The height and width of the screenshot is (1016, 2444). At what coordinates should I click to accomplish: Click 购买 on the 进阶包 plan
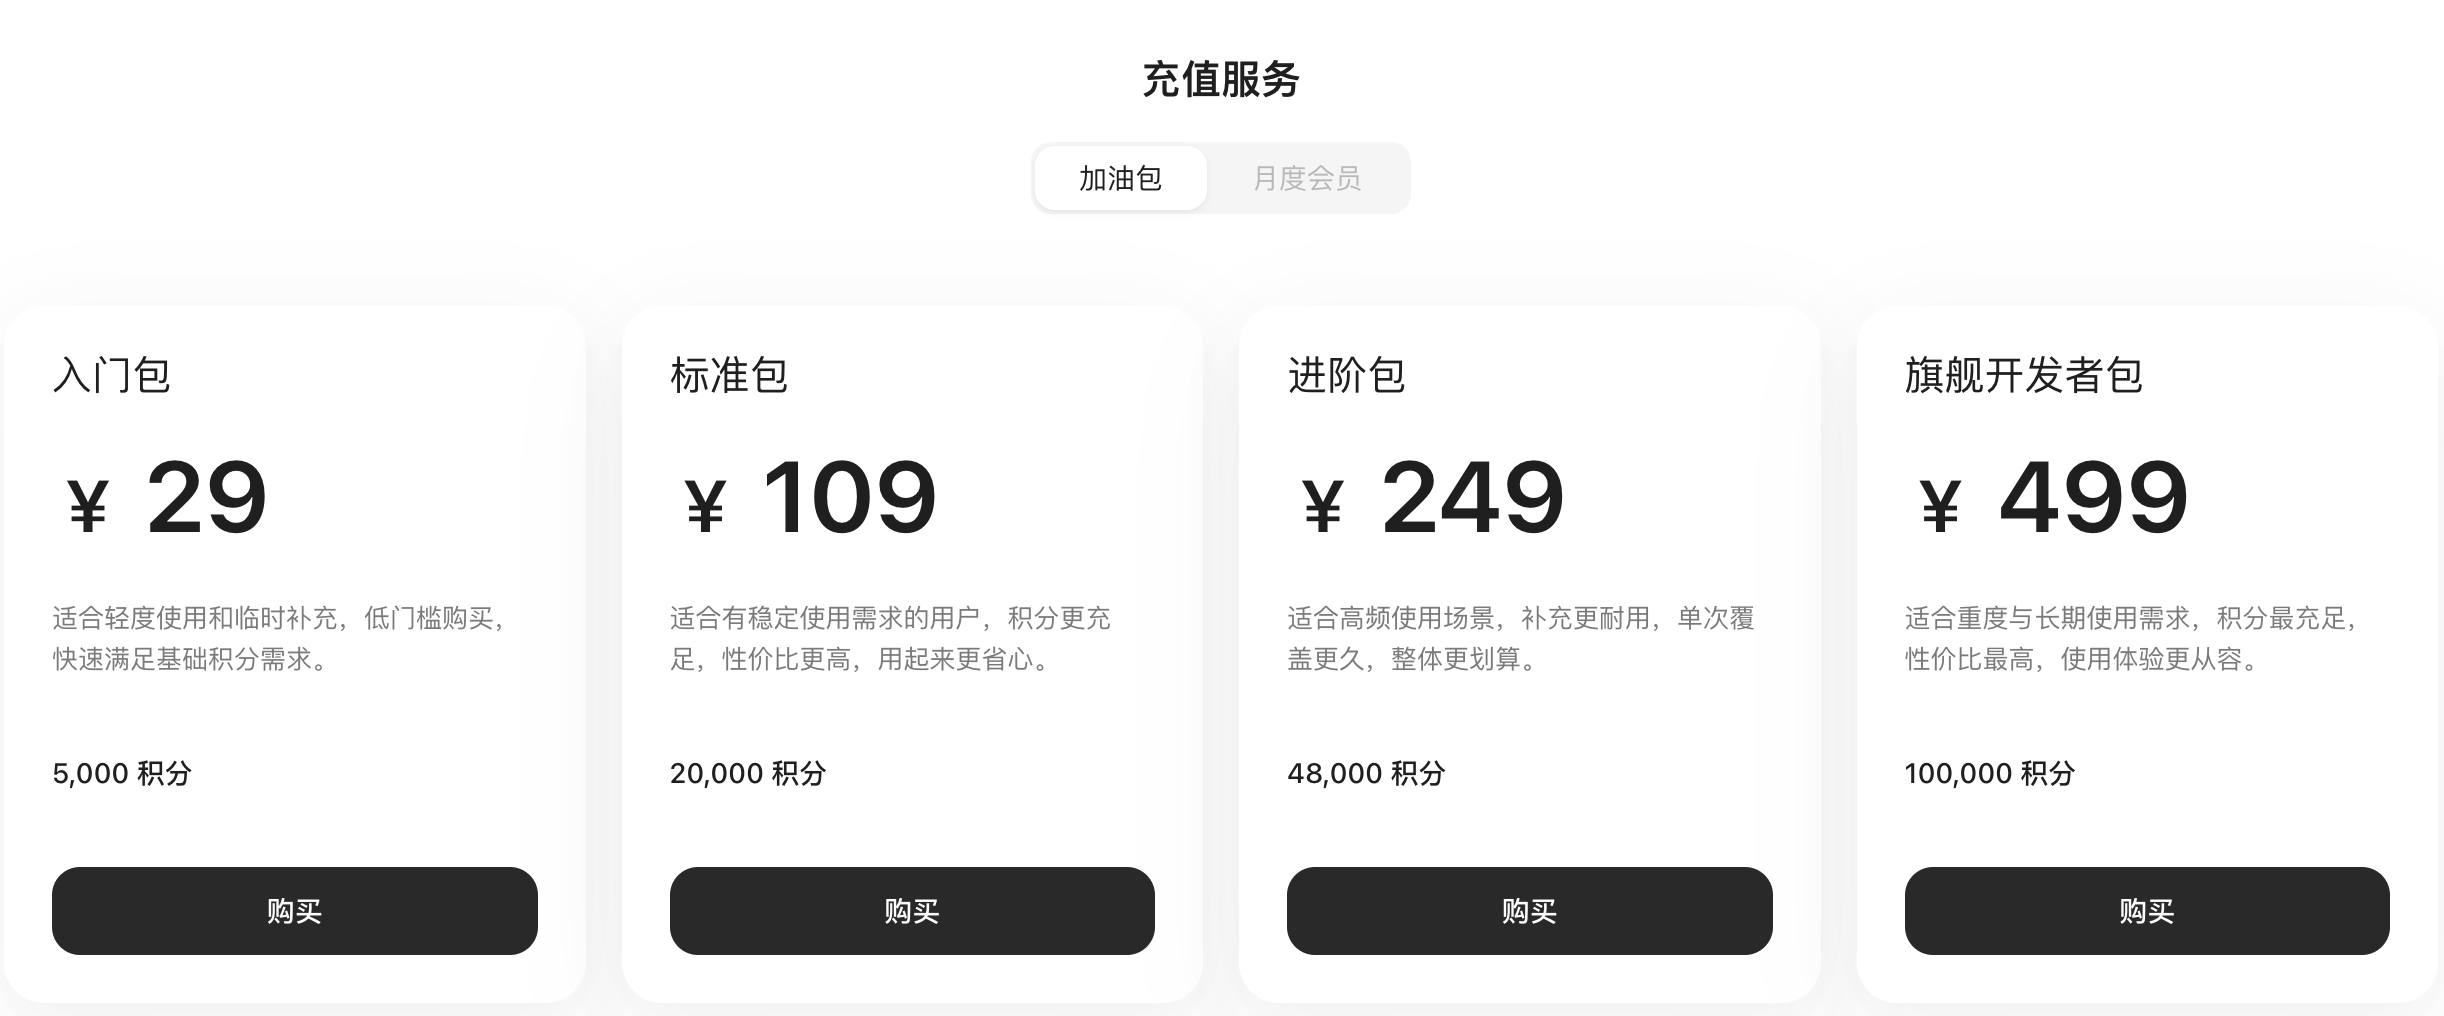click(1530, 911)
